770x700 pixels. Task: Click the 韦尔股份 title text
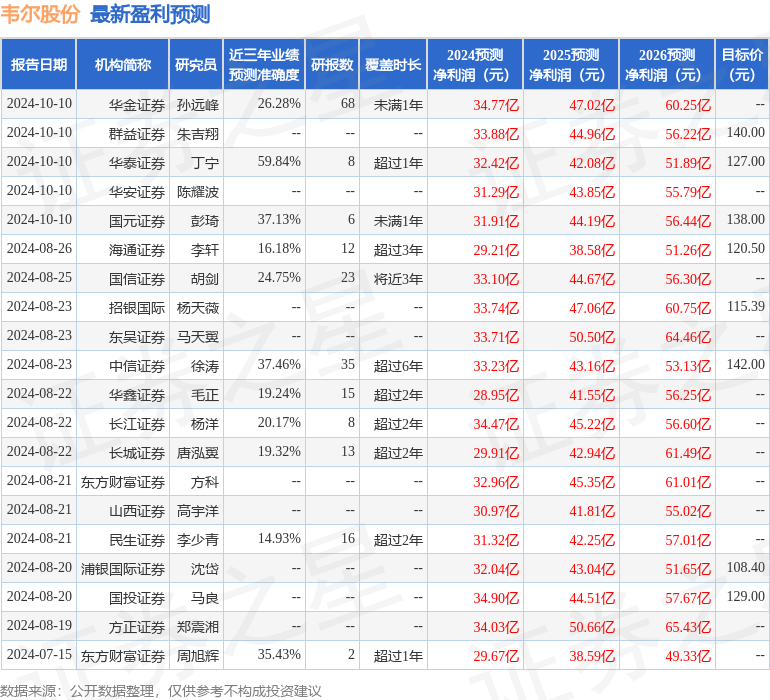coord(40,14)
